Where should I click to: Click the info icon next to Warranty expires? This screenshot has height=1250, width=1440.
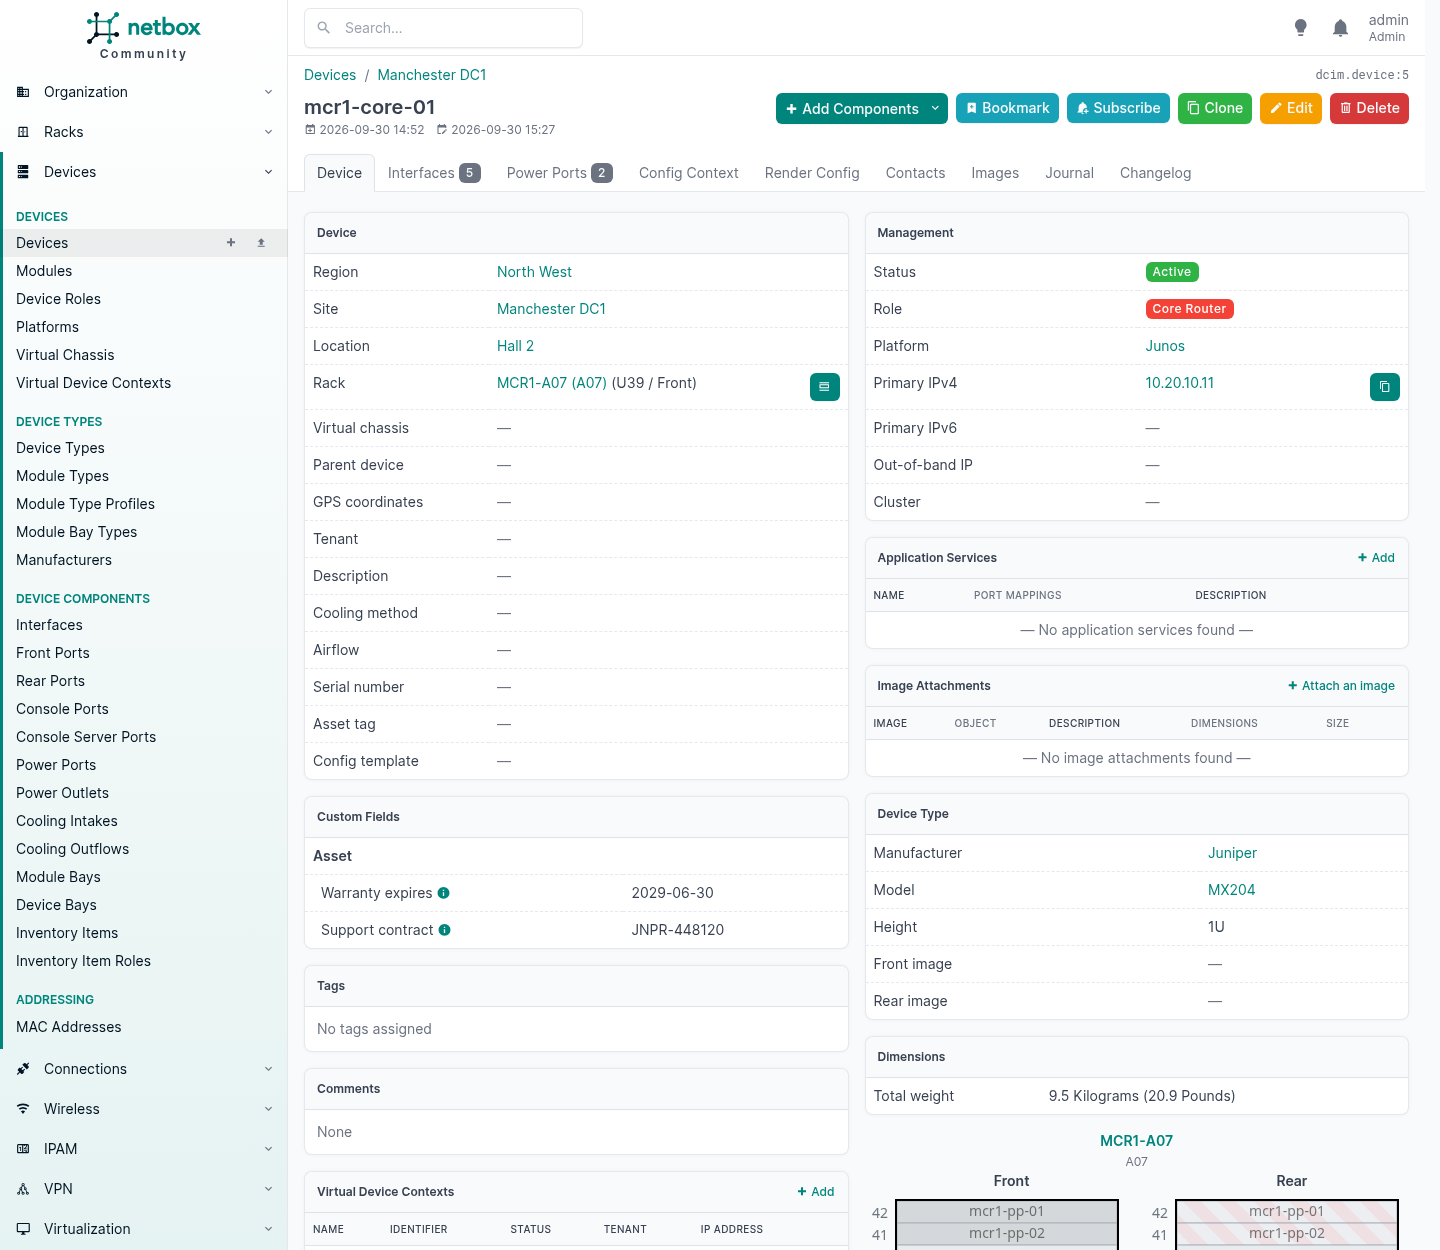pos(444,893)
